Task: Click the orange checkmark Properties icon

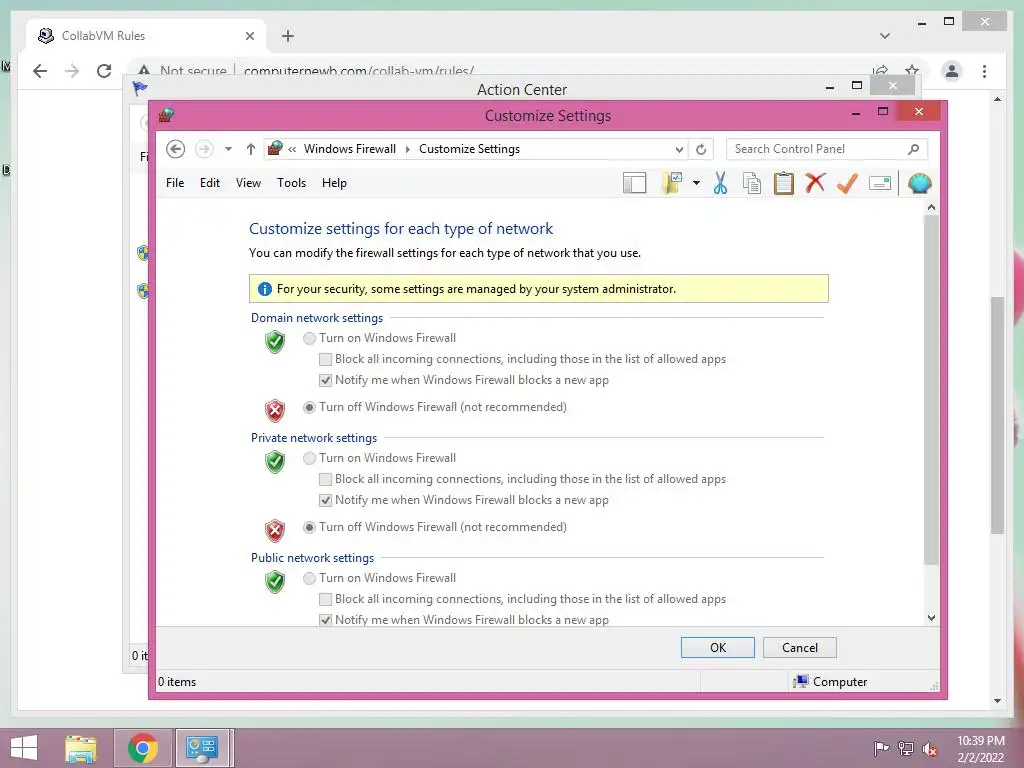Action: (847, 184)
